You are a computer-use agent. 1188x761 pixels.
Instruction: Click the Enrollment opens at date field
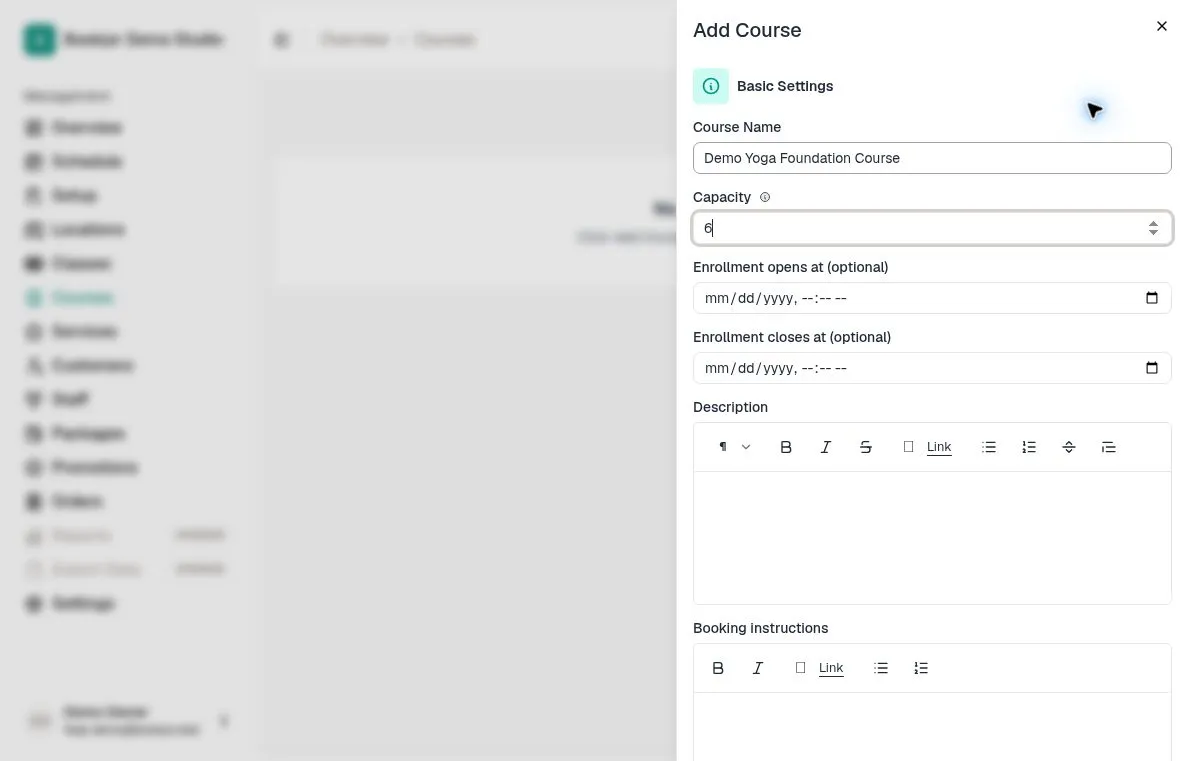pos(932,298)
